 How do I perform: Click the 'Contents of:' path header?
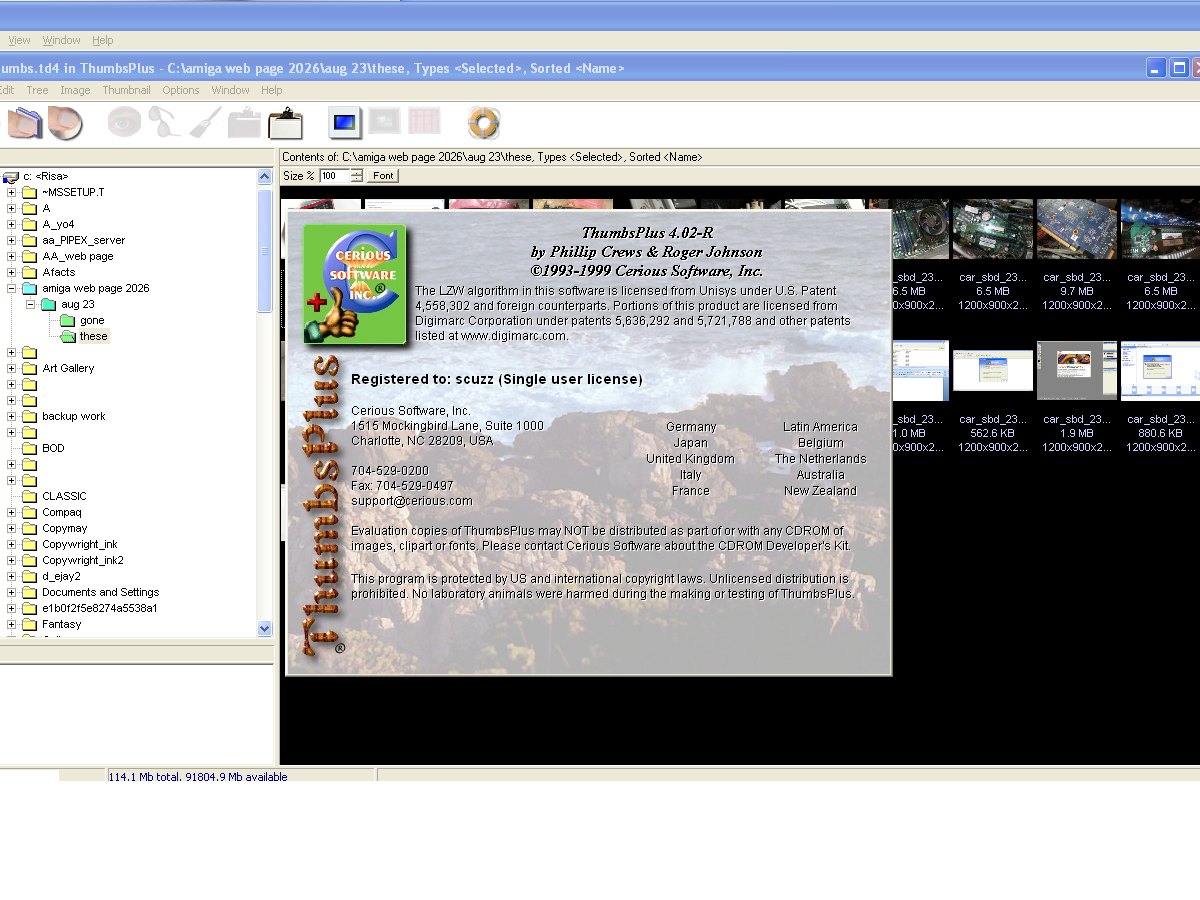pos(492,157)
